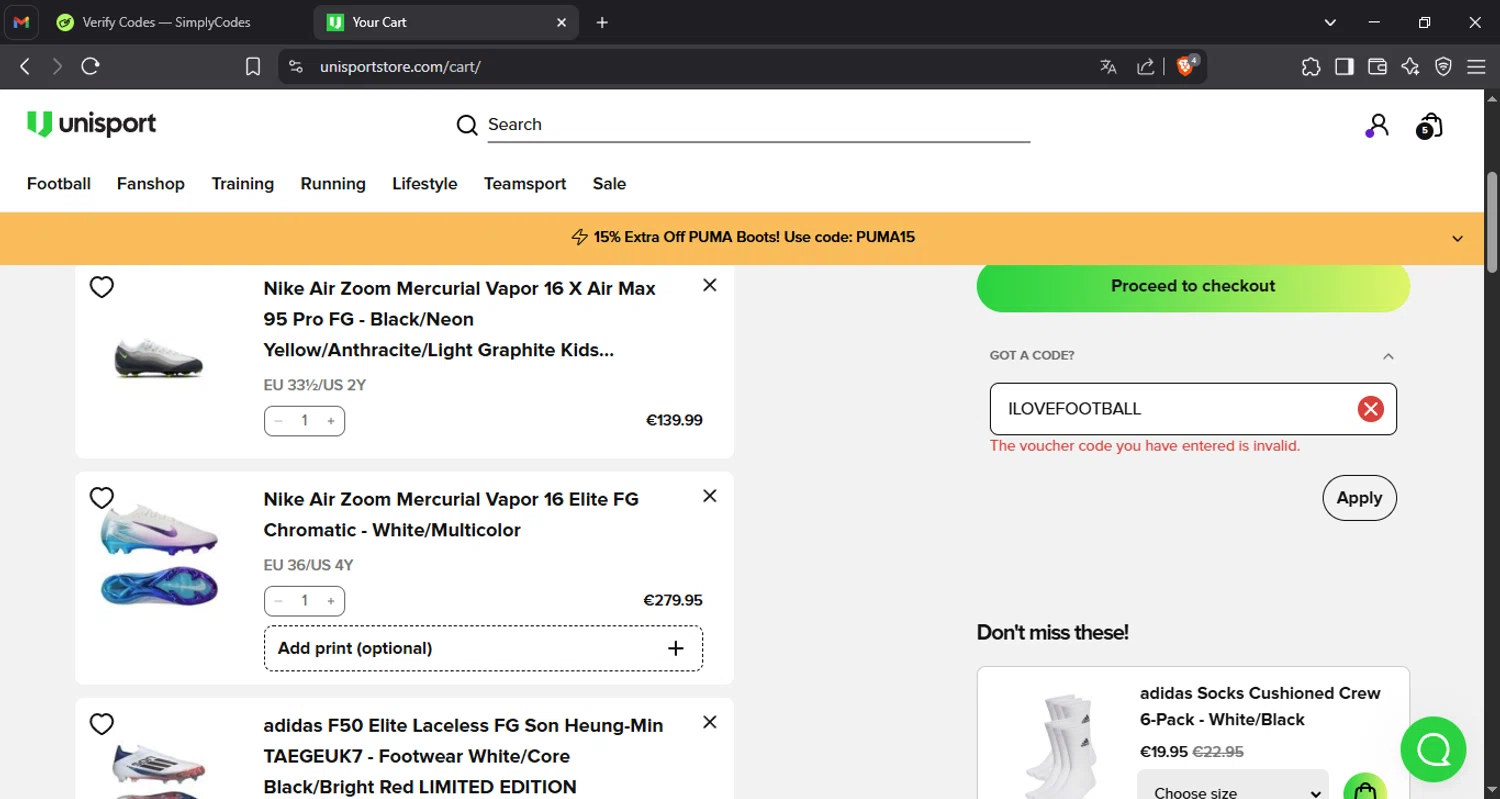Favorite the Mercurial Vapor 16 X Air Max item

[102, 287]
